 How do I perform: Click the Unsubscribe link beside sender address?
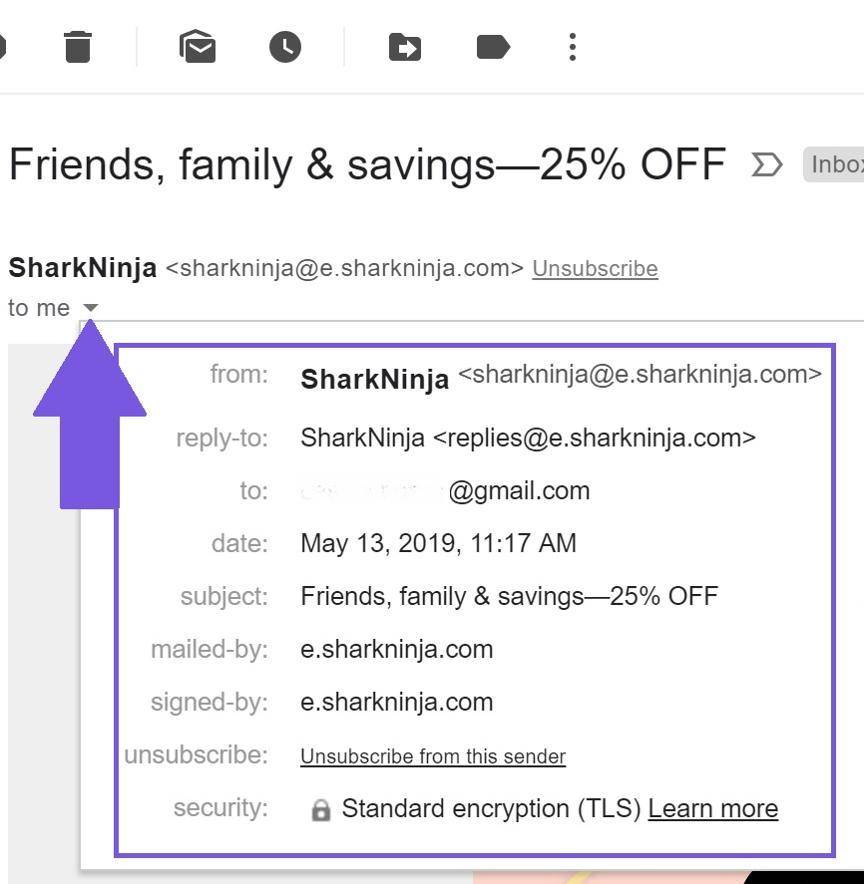[595, 268]
